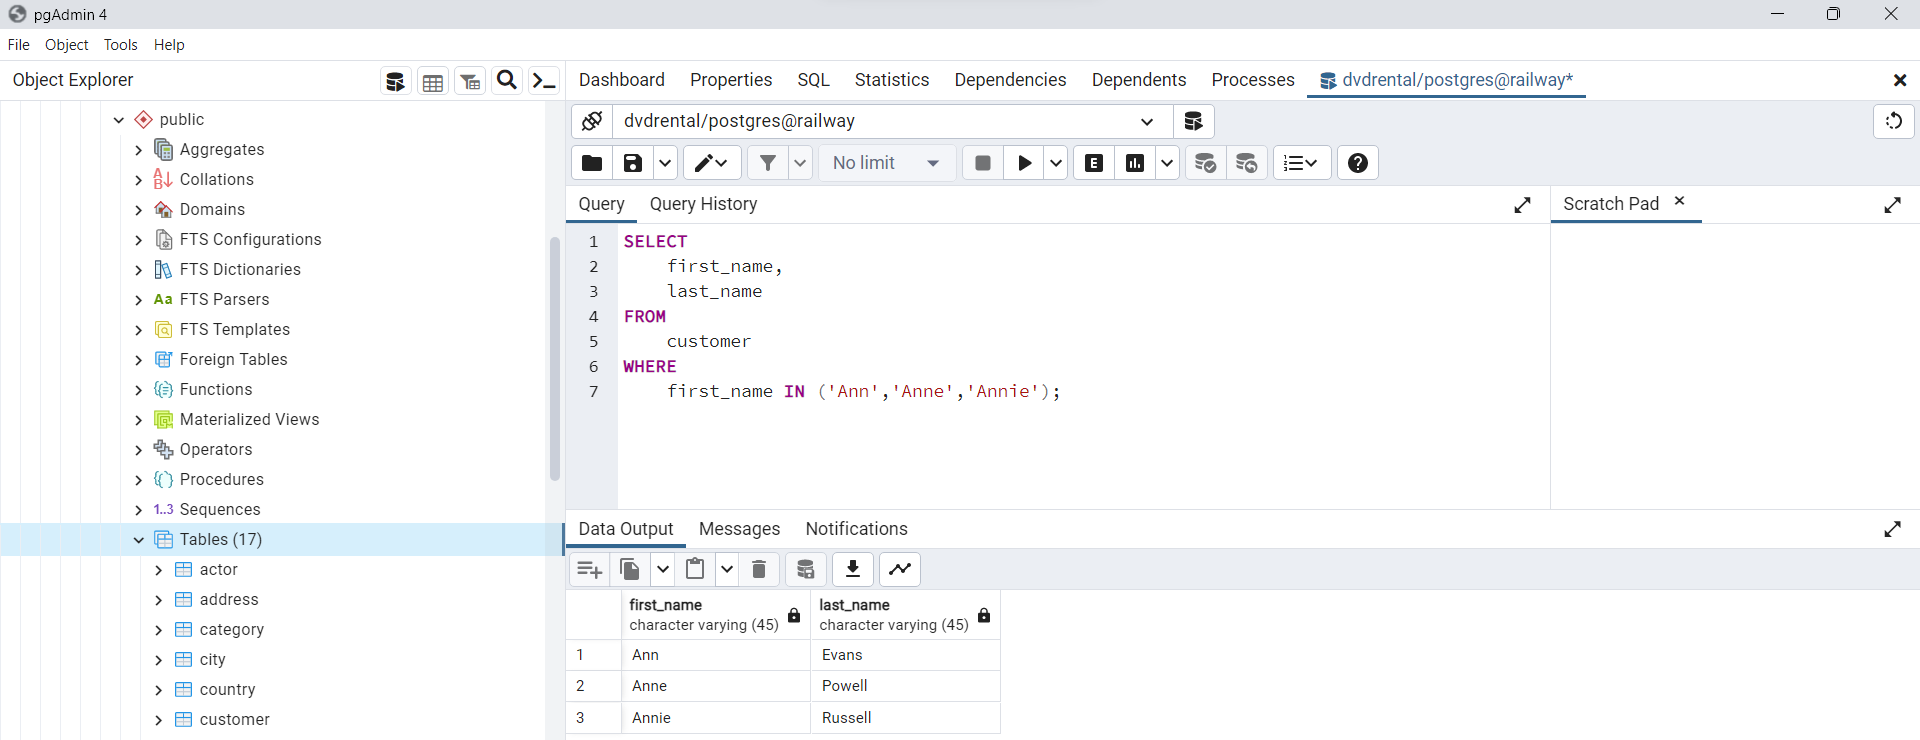The image size is (1920, 740).
Task: Click the Edit pencil toolbar button
Action: click(712, 163)
